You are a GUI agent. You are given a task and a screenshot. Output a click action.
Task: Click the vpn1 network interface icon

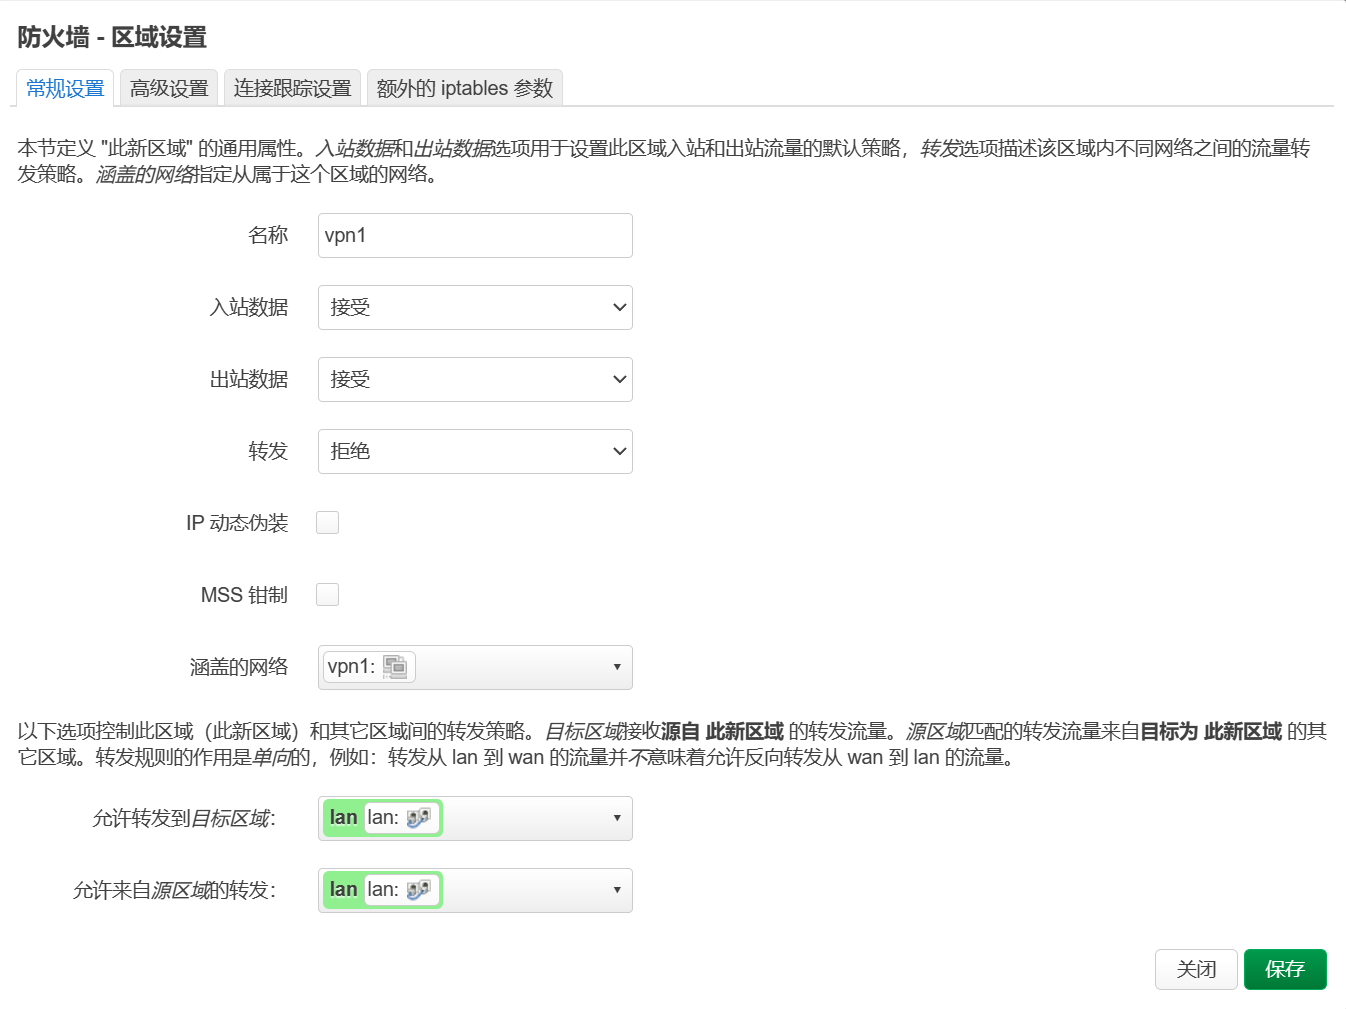tap(395, 667)
